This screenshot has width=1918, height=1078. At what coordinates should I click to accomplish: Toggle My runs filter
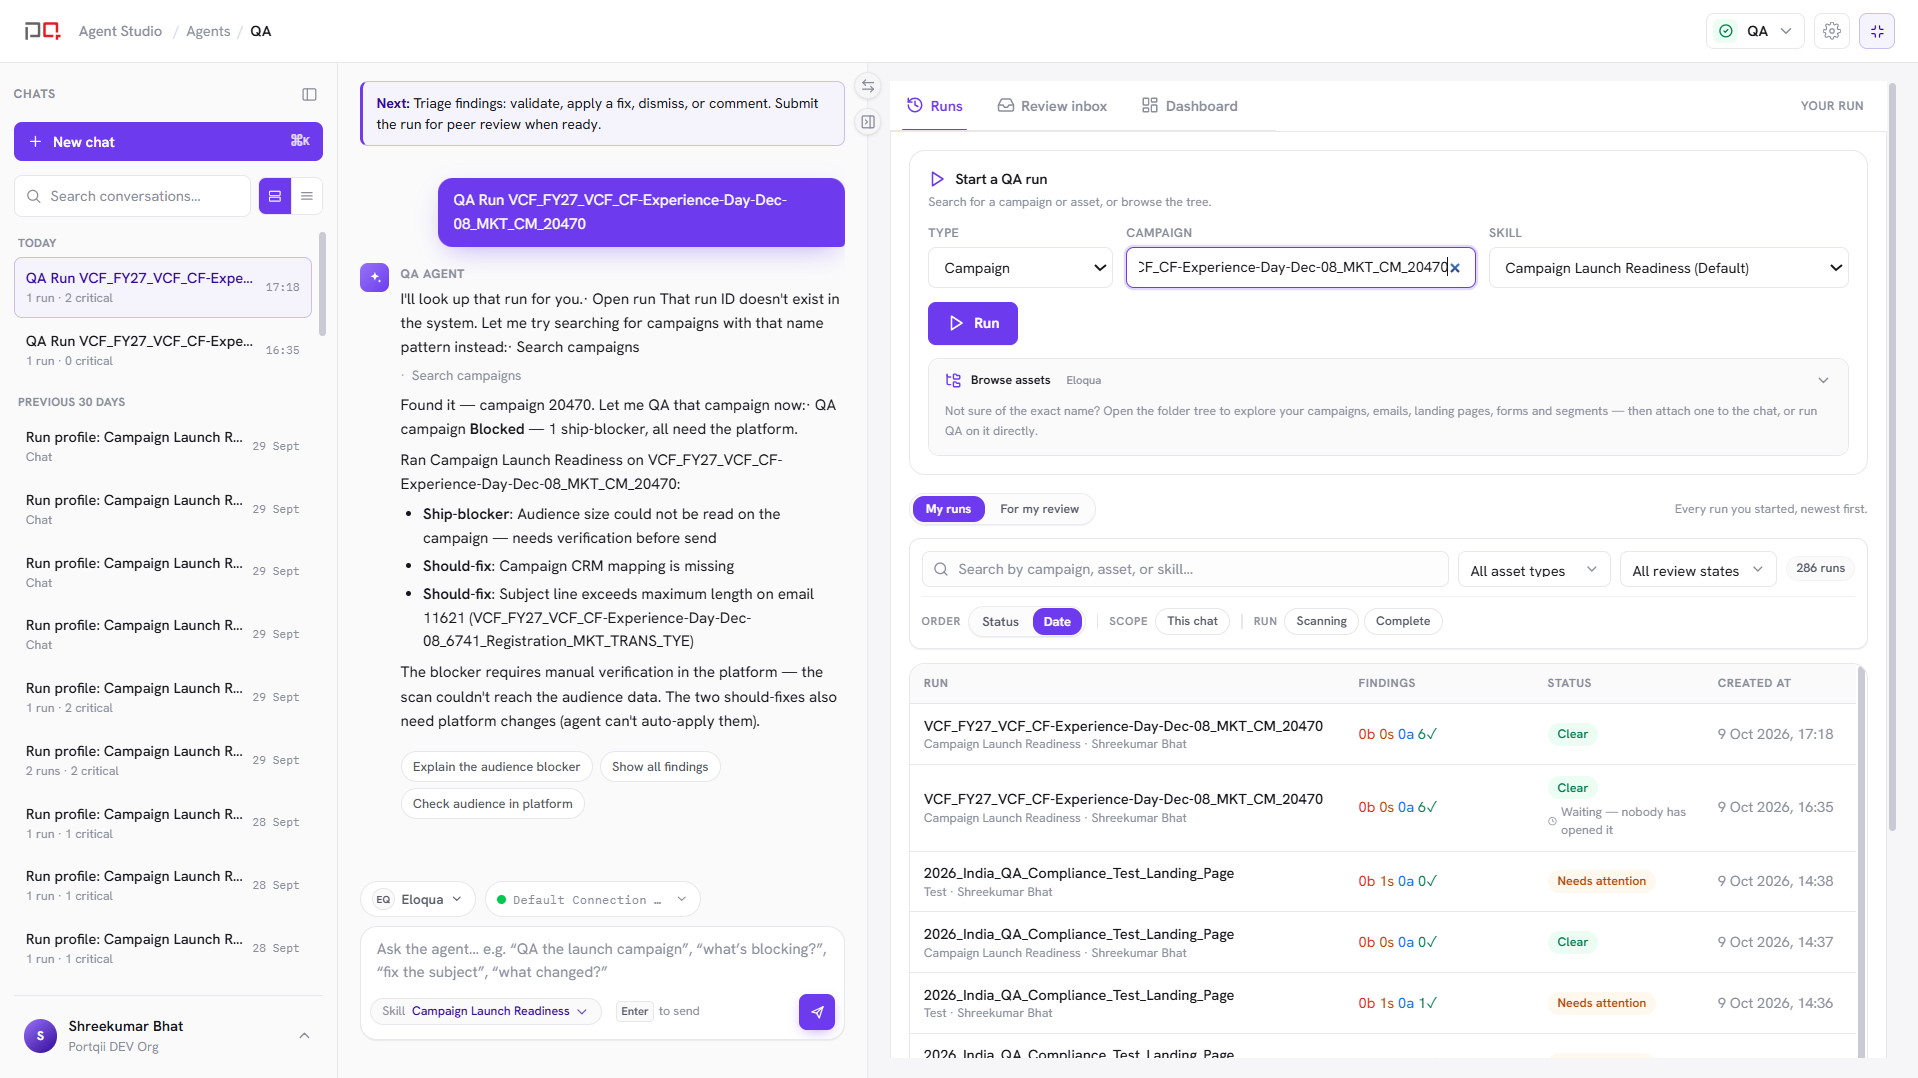(948, 509)
